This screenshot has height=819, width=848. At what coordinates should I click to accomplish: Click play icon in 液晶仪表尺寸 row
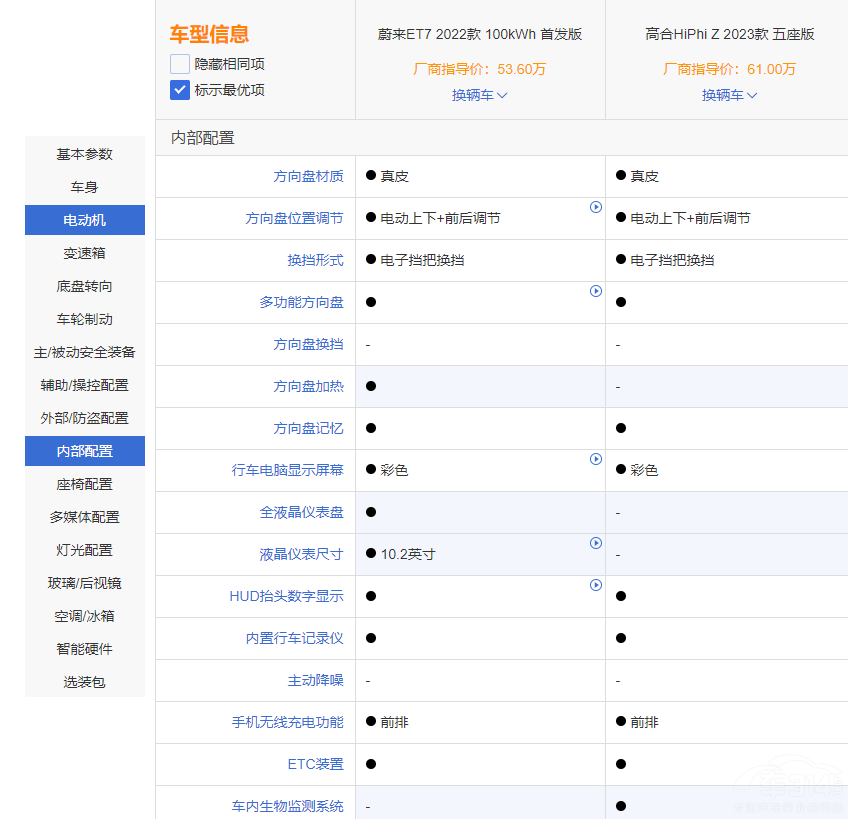[x=596, y=543]
